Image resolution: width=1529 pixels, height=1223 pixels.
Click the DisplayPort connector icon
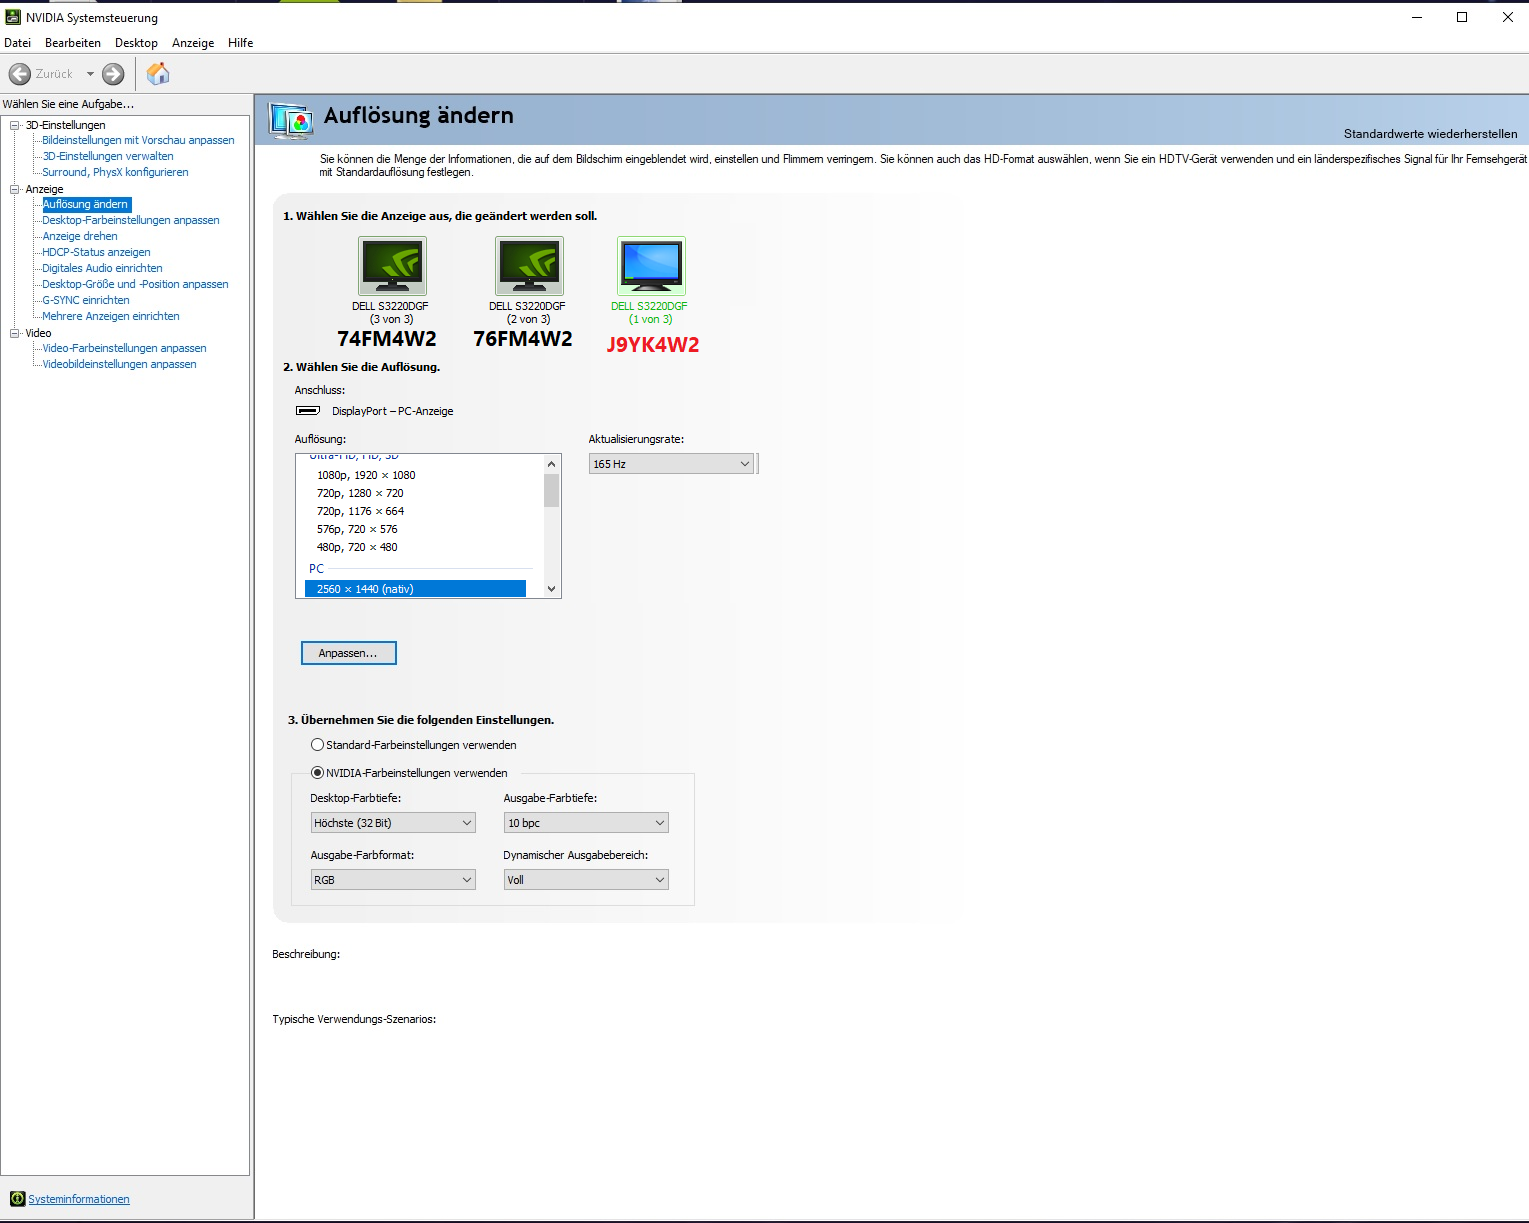tap(308, 411)
